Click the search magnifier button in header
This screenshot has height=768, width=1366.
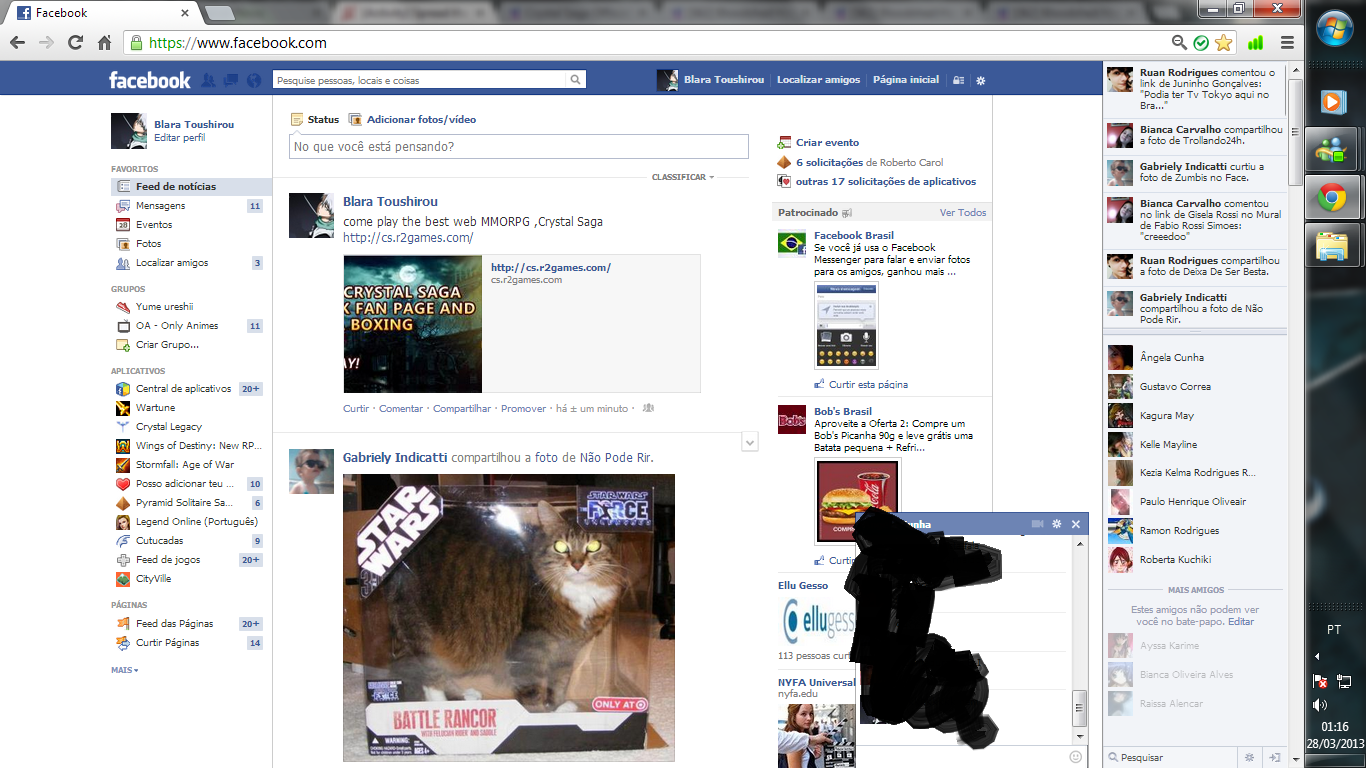pyautogui.click(x=576, y=80)
